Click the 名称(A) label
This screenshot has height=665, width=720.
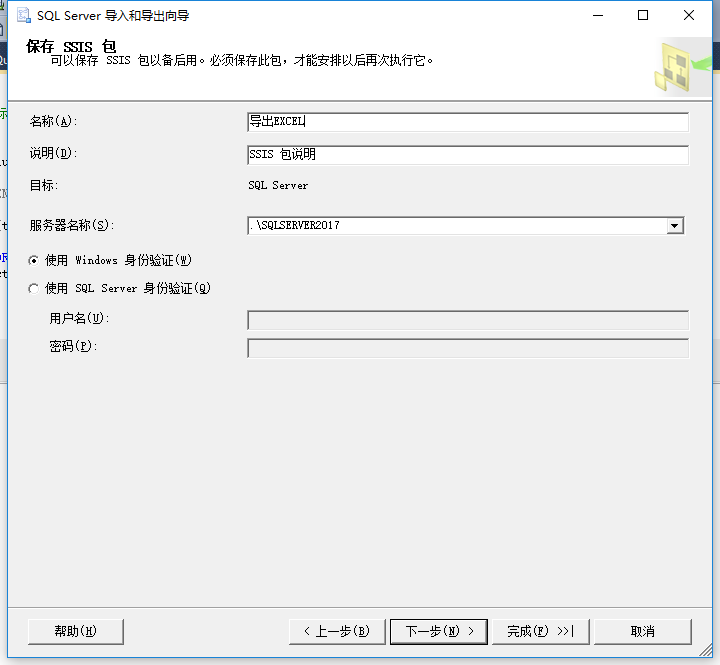[x=53, y=121]
